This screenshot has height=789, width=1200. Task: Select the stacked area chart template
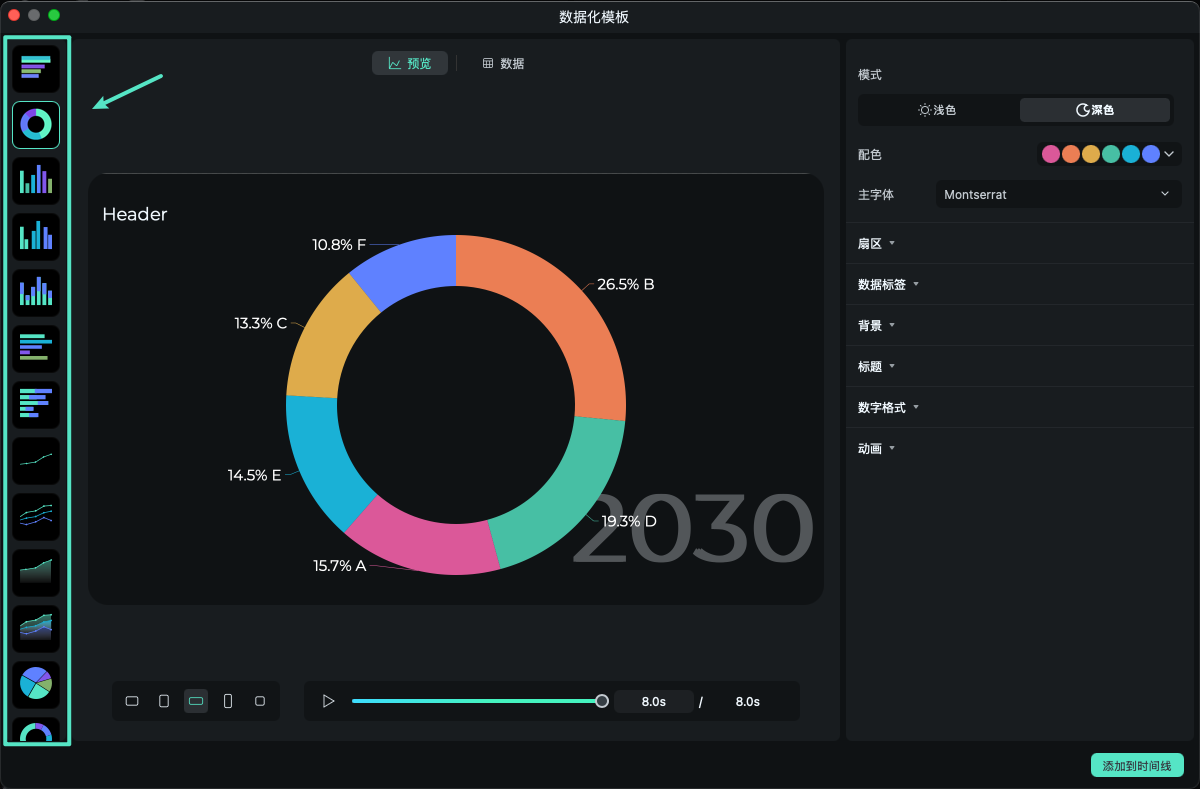click(35, 628)
